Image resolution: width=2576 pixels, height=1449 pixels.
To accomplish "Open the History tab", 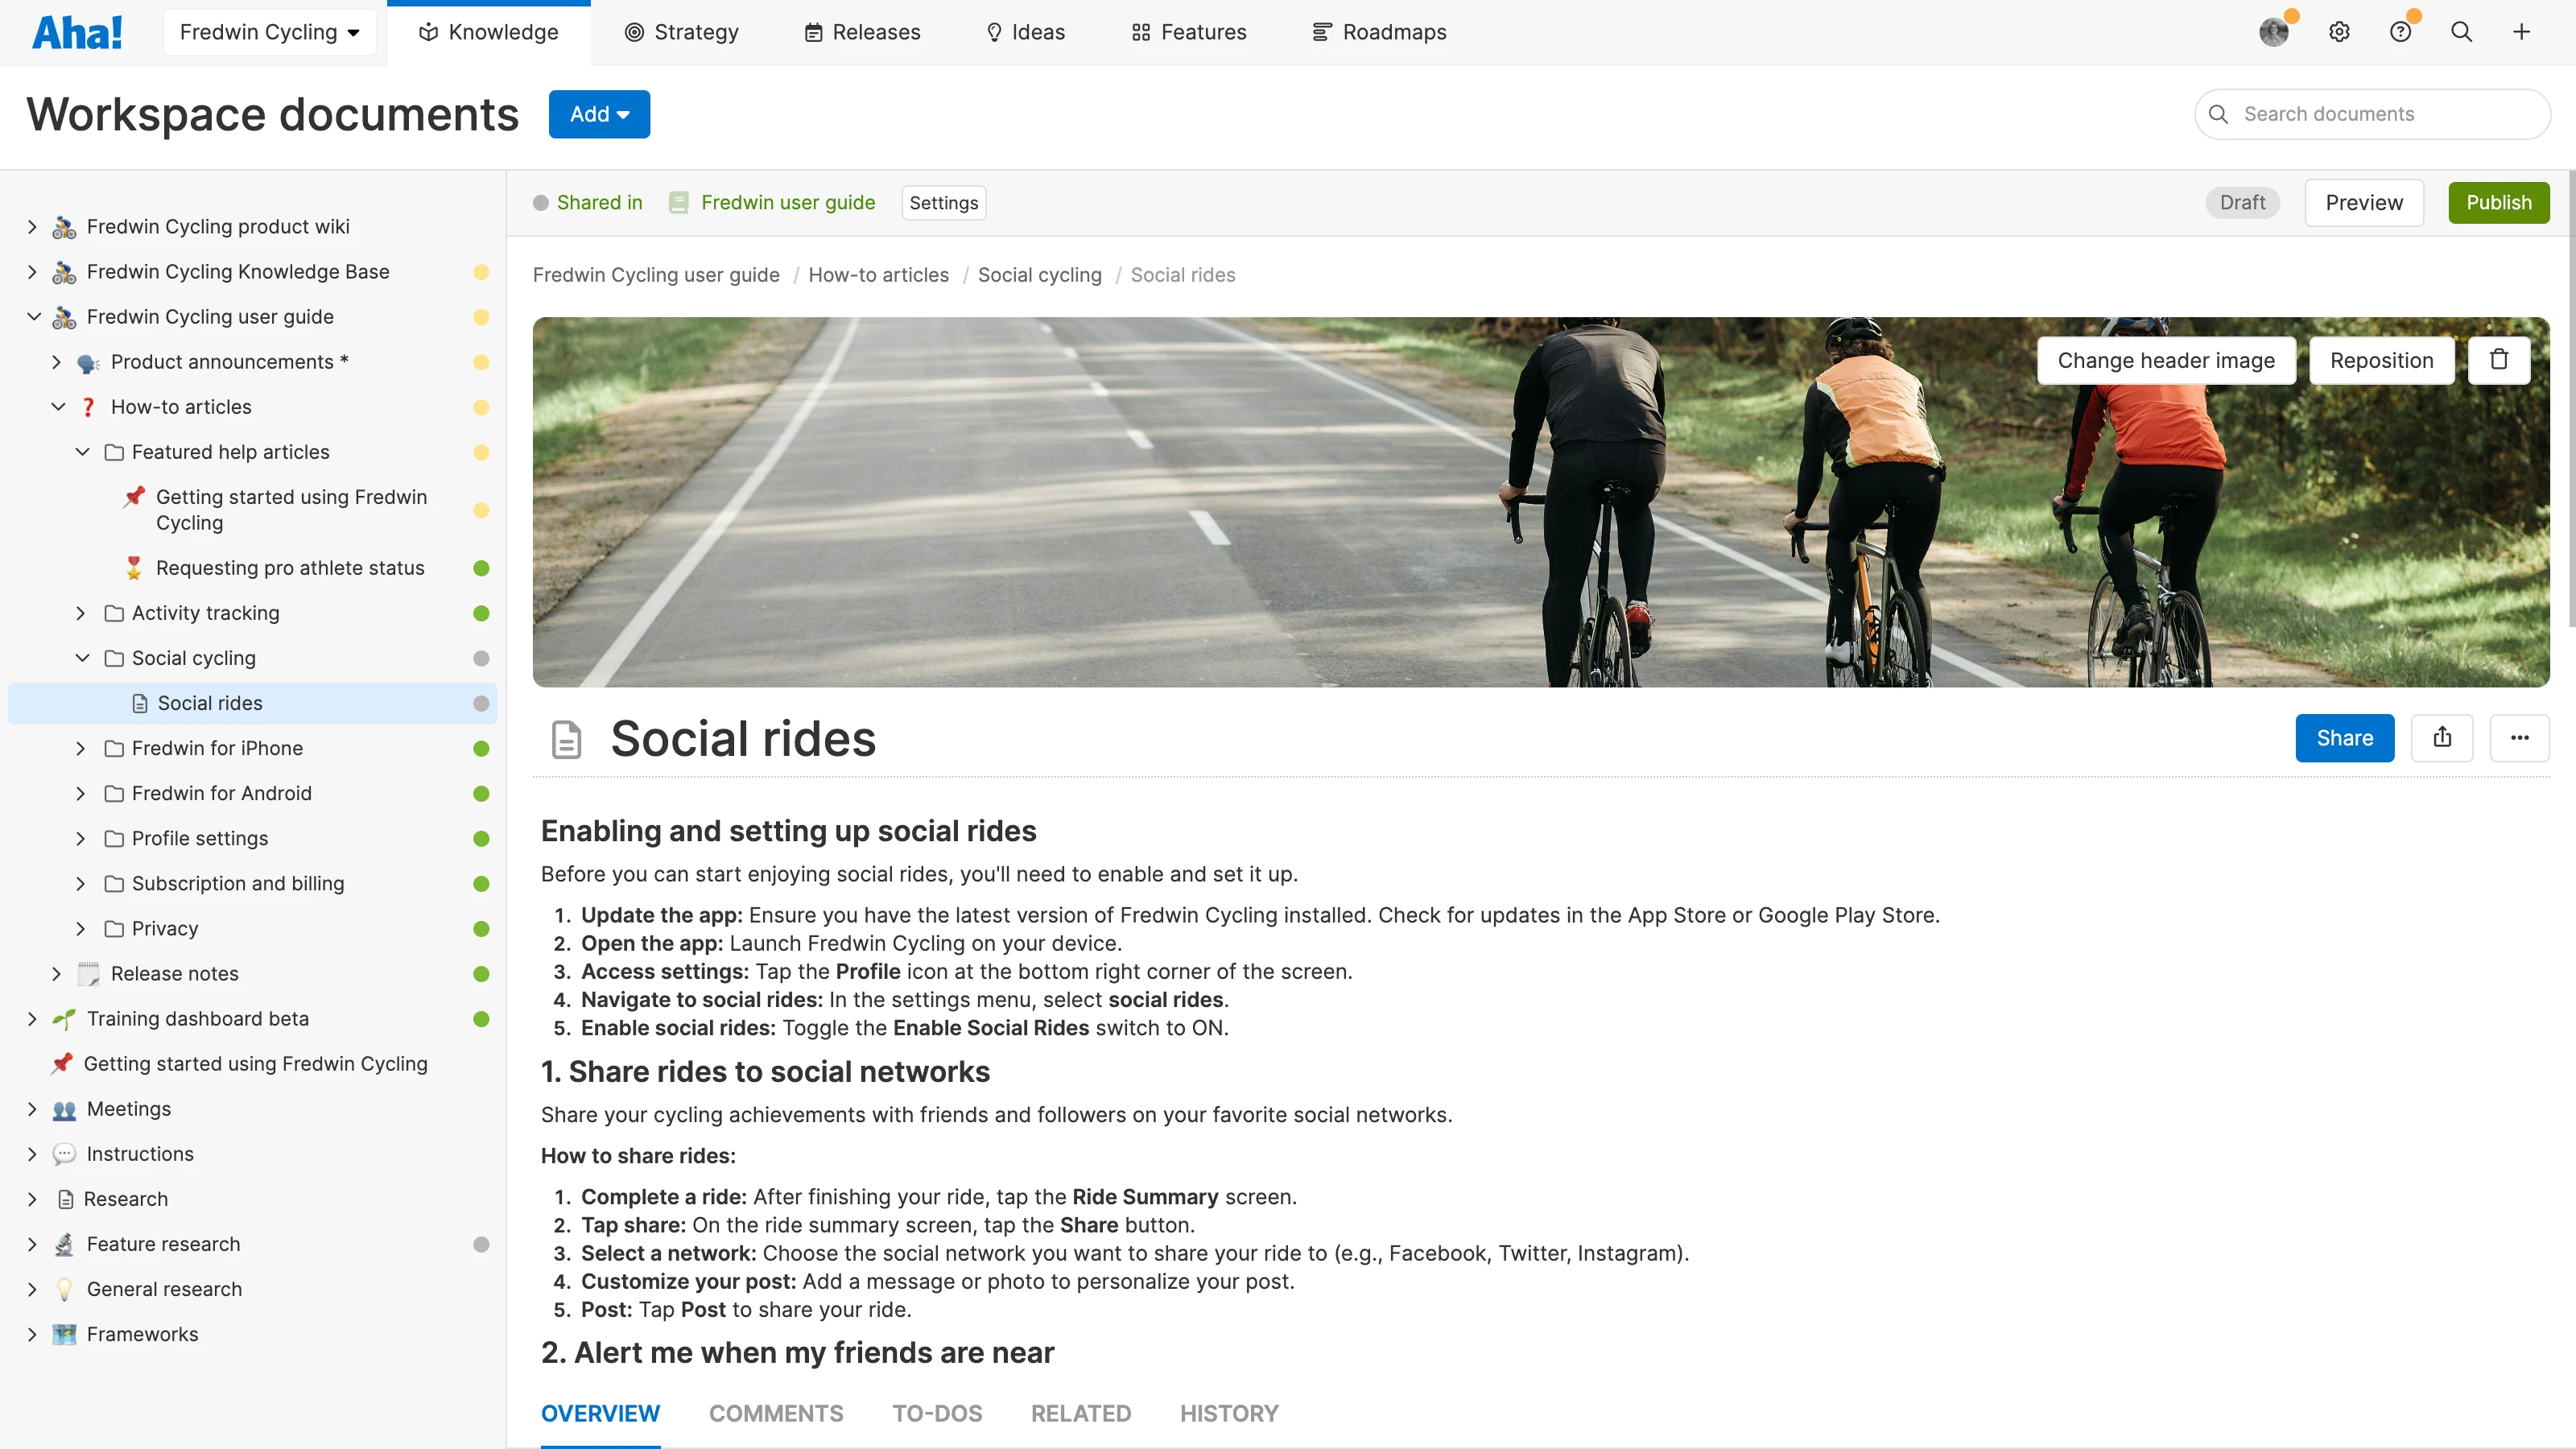I will click(1229, 1413).
